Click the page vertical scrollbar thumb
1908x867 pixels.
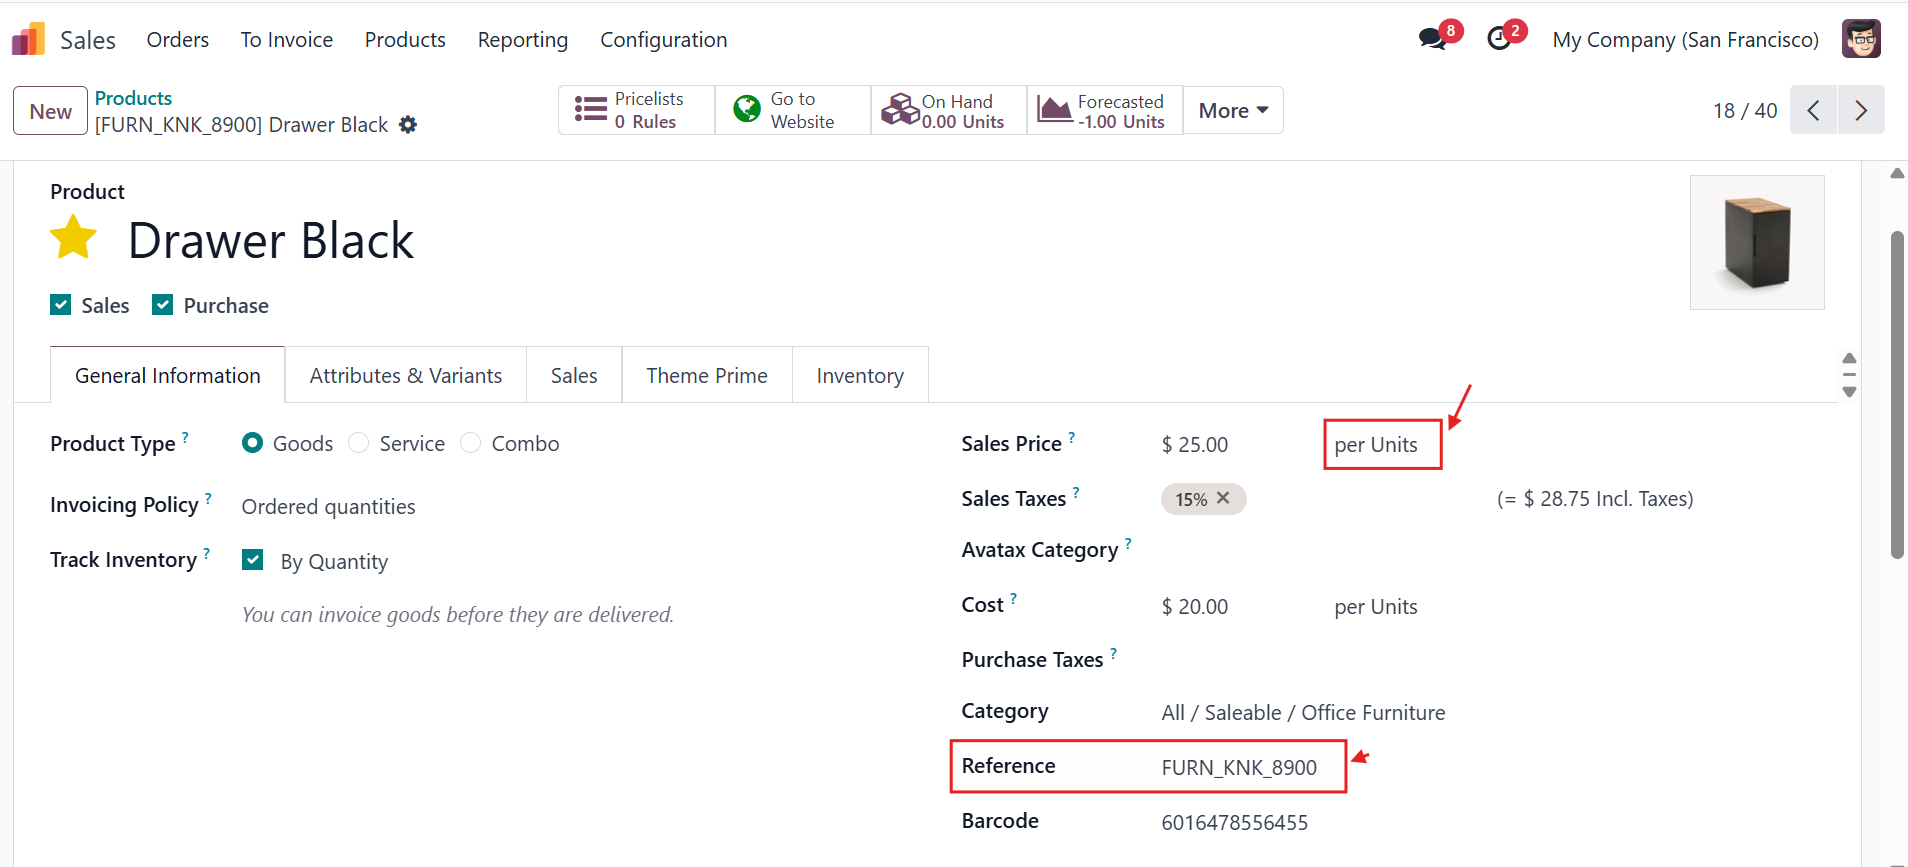coord(1897,395)
